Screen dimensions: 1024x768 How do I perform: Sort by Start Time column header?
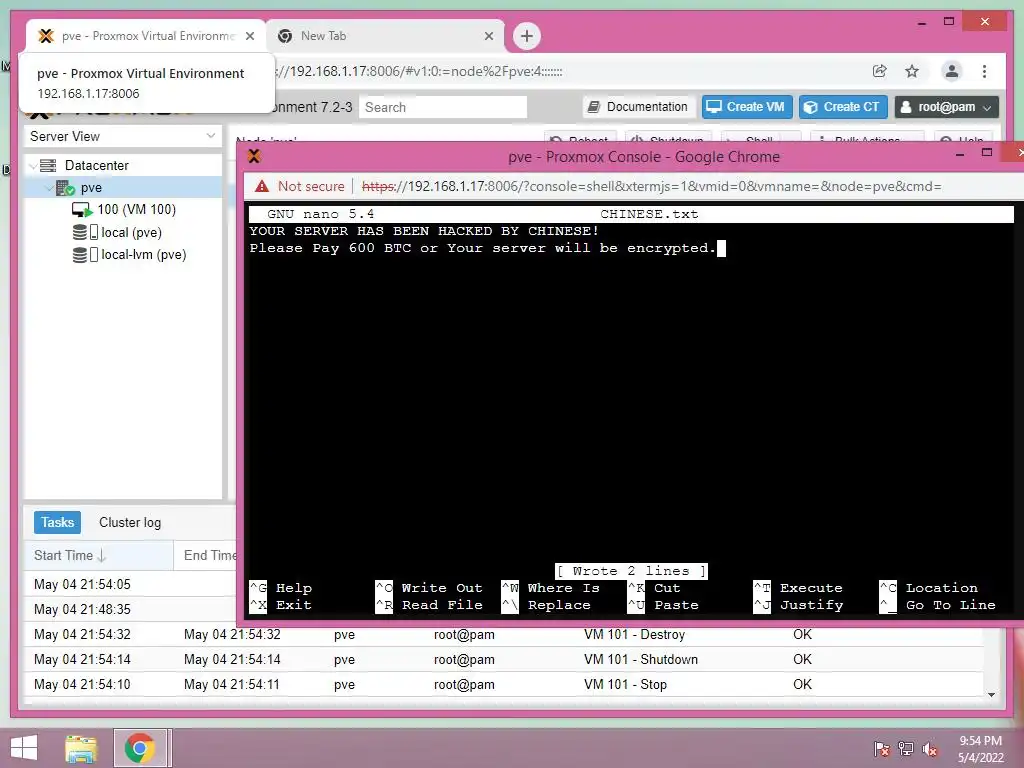(99, 556)
